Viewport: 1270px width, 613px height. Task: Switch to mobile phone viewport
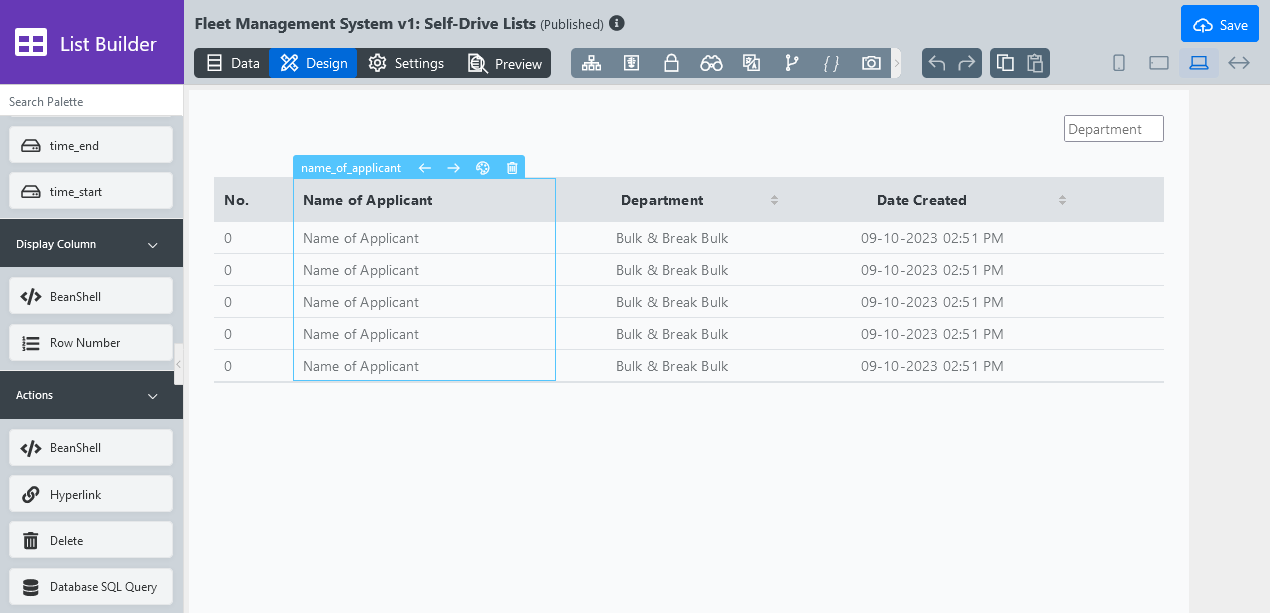(1119, 63)
